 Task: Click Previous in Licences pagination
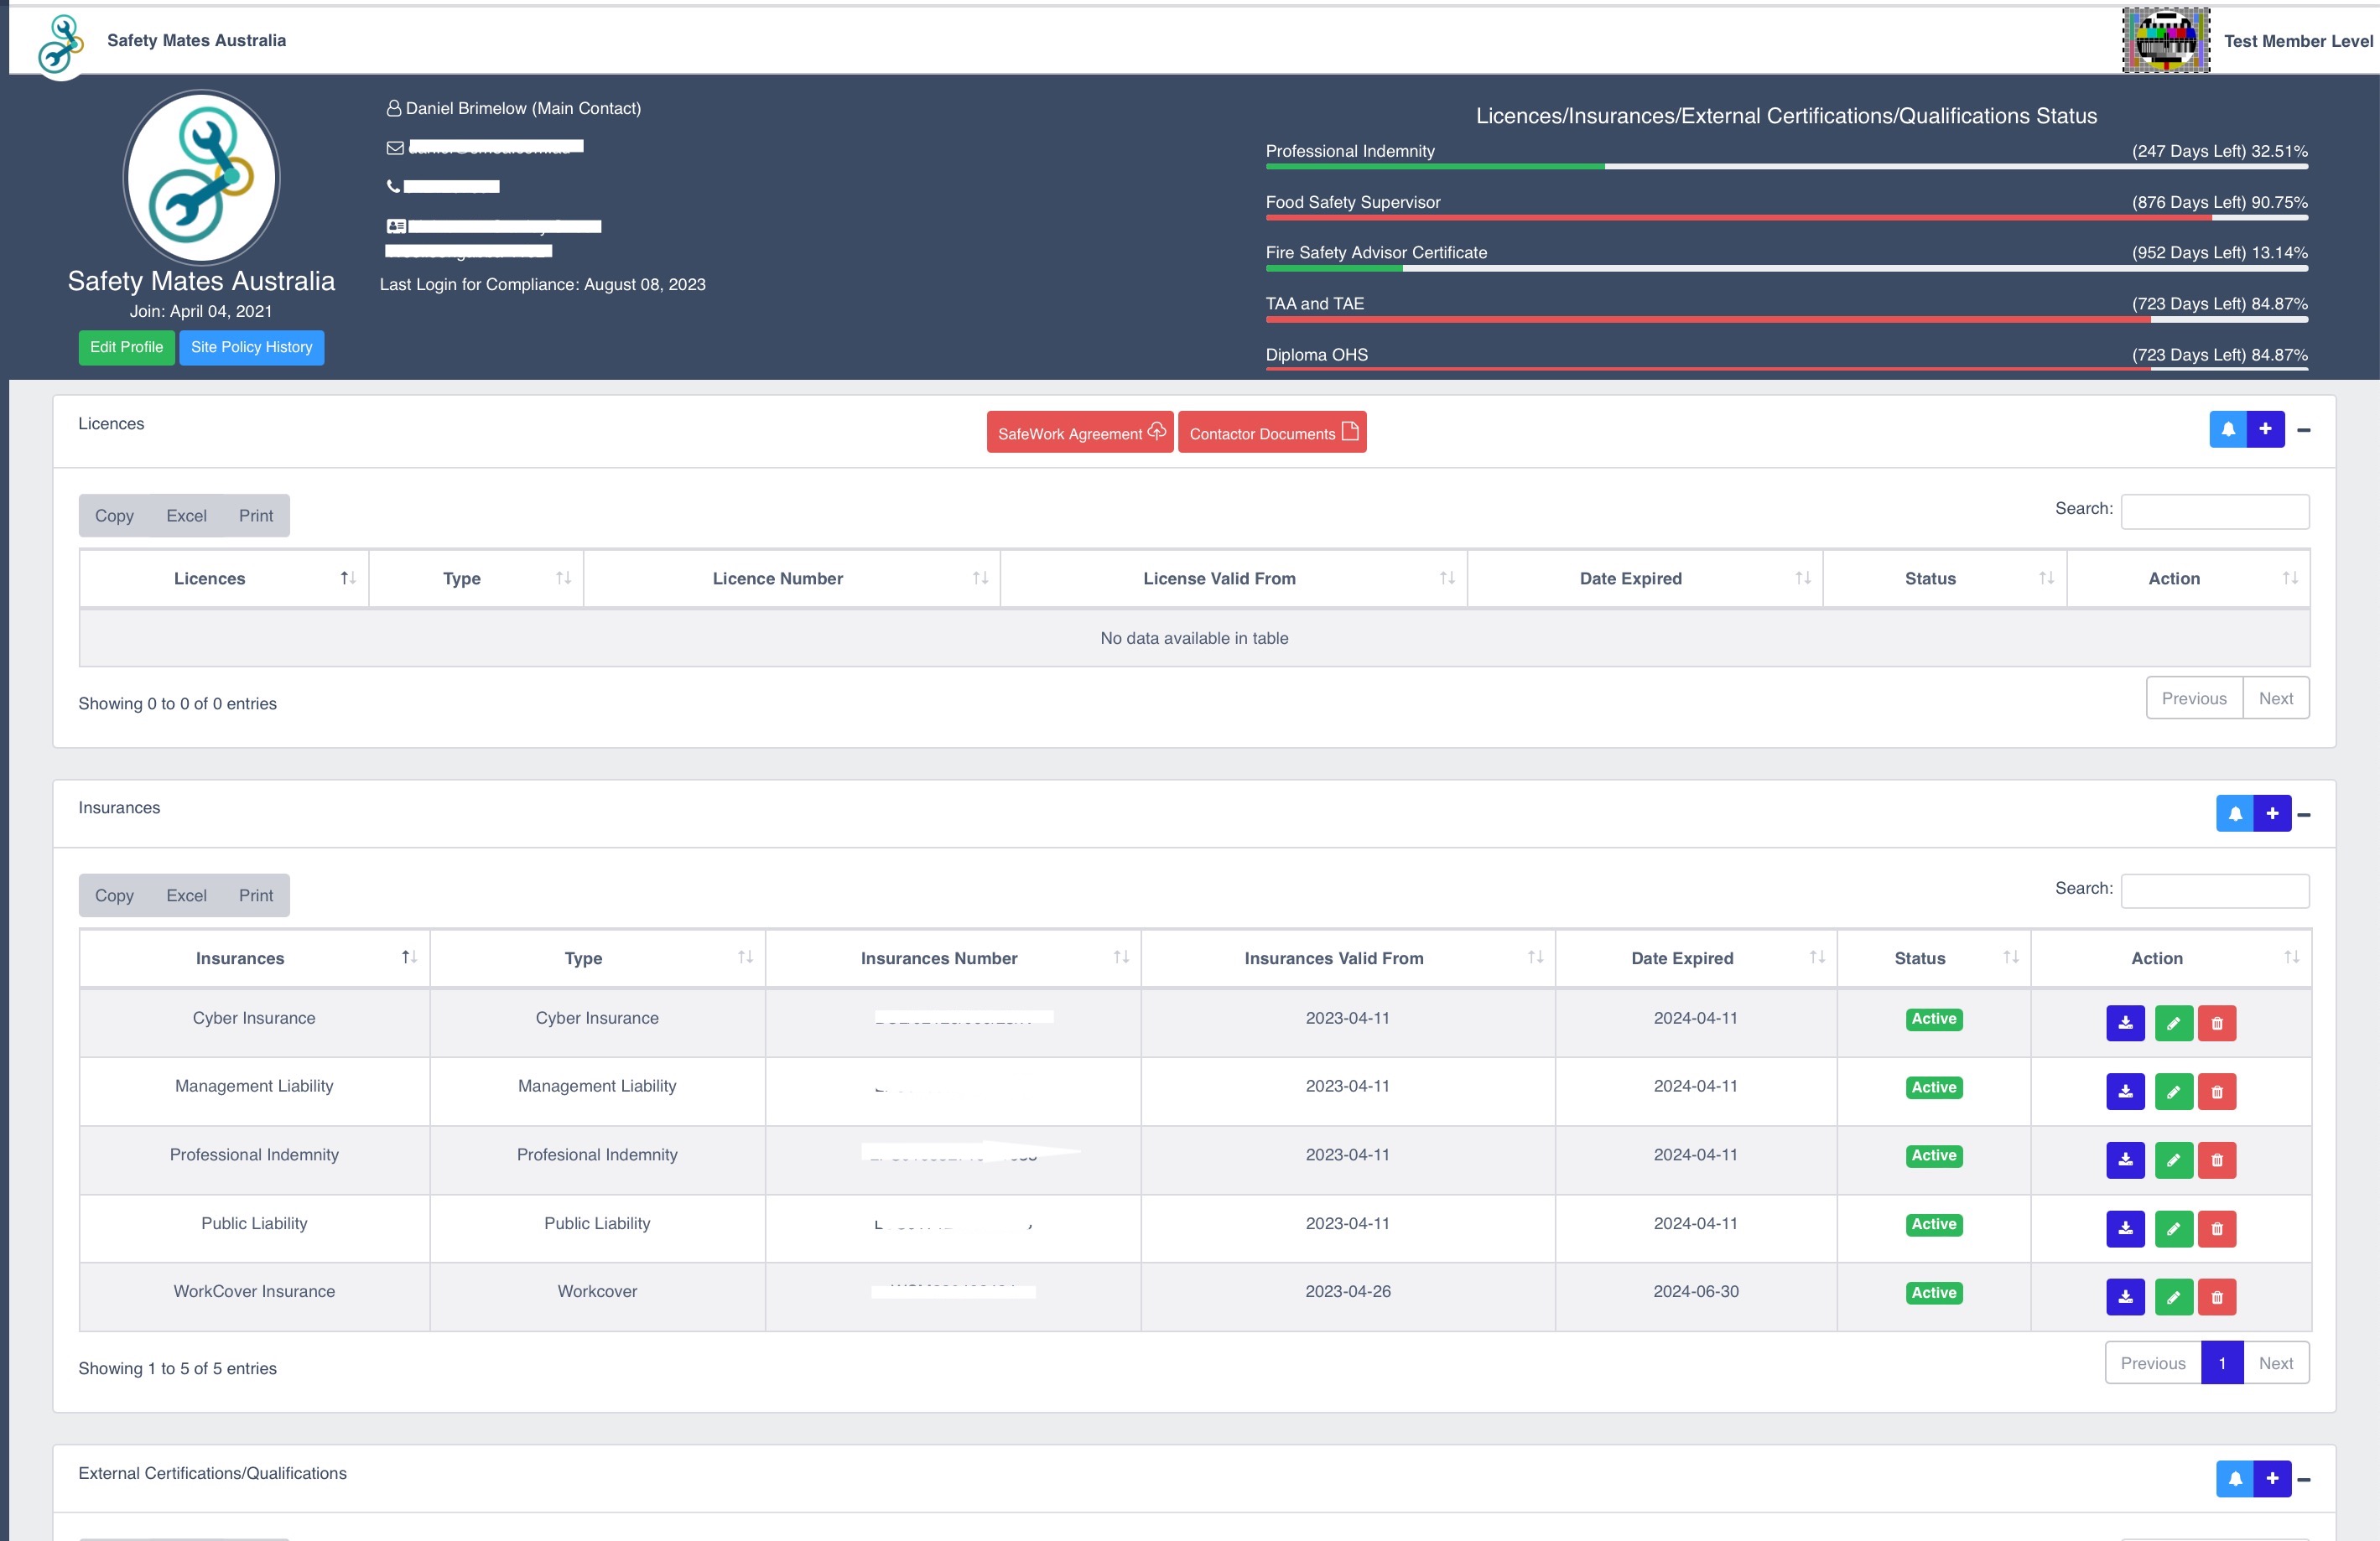coord(2194,698)
